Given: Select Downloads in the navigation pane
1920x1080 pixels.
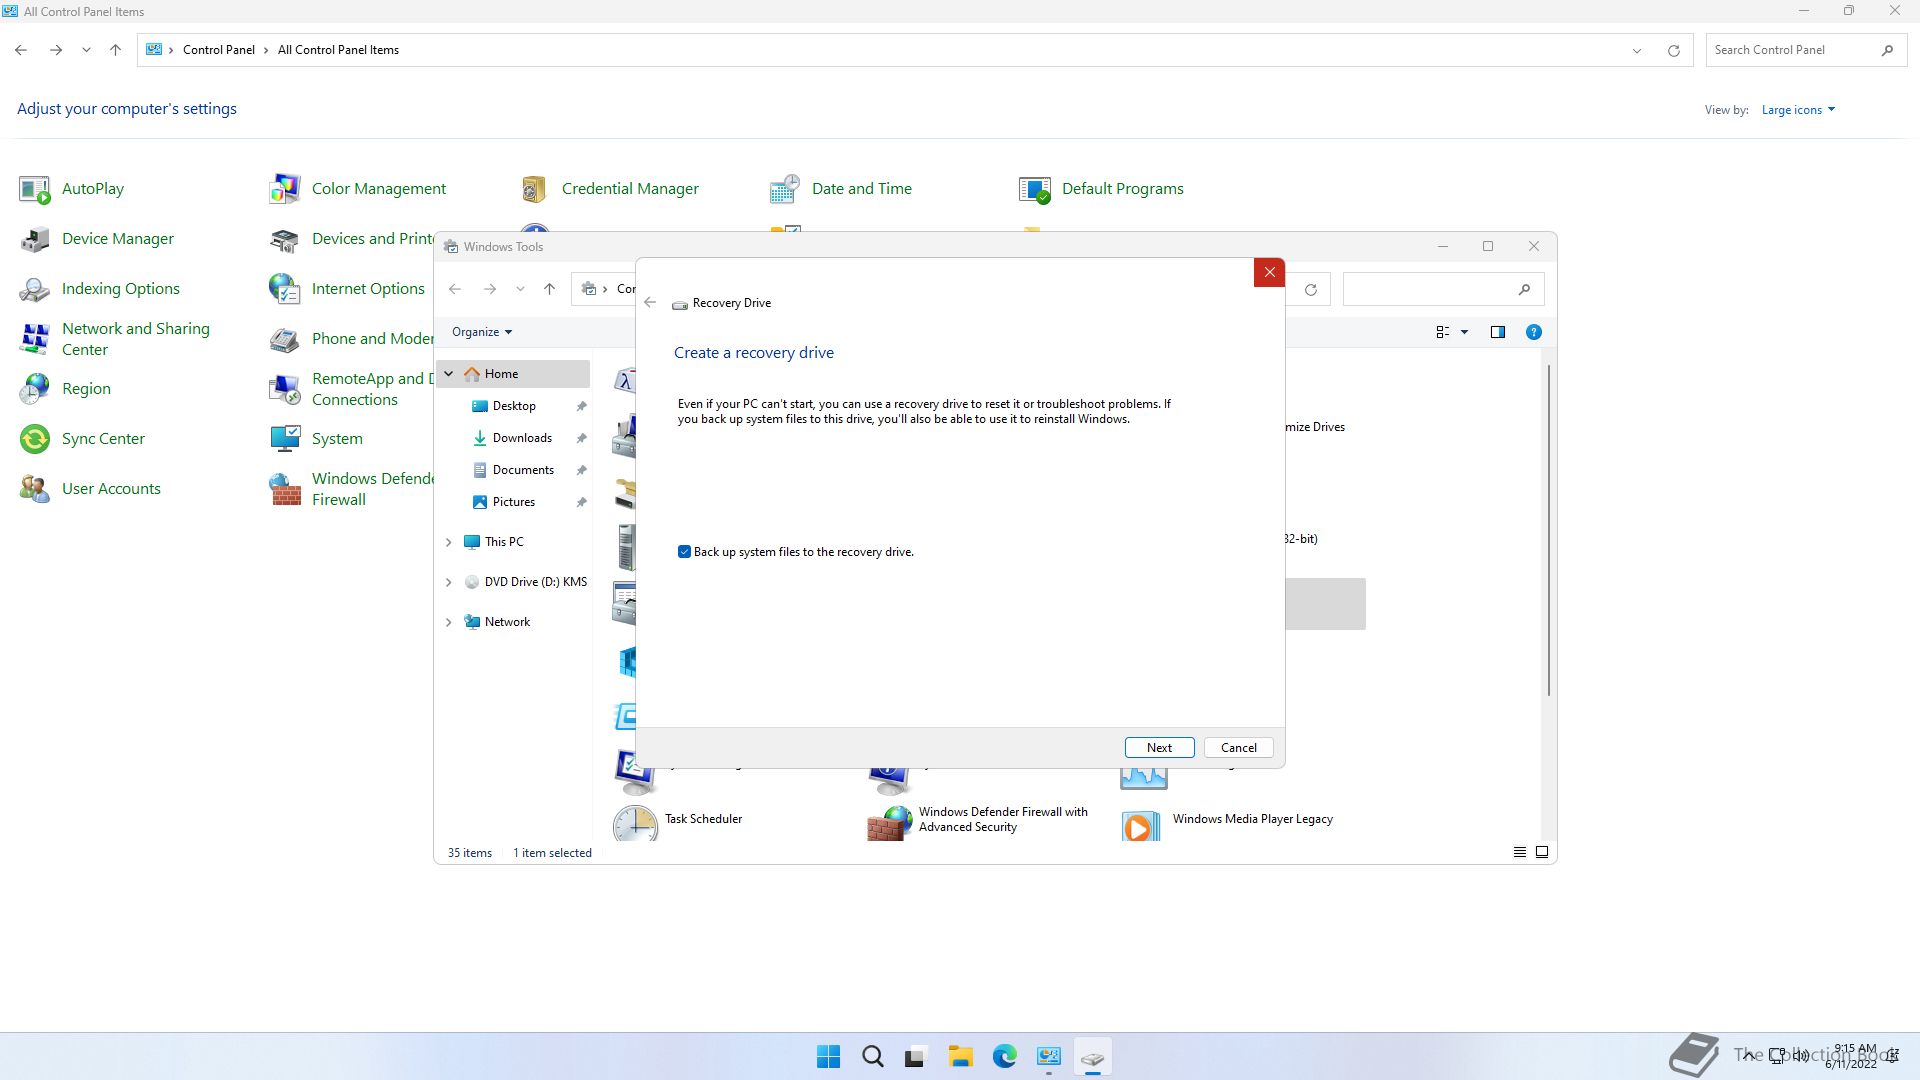Looking at the screenshot, I should 521,438.
